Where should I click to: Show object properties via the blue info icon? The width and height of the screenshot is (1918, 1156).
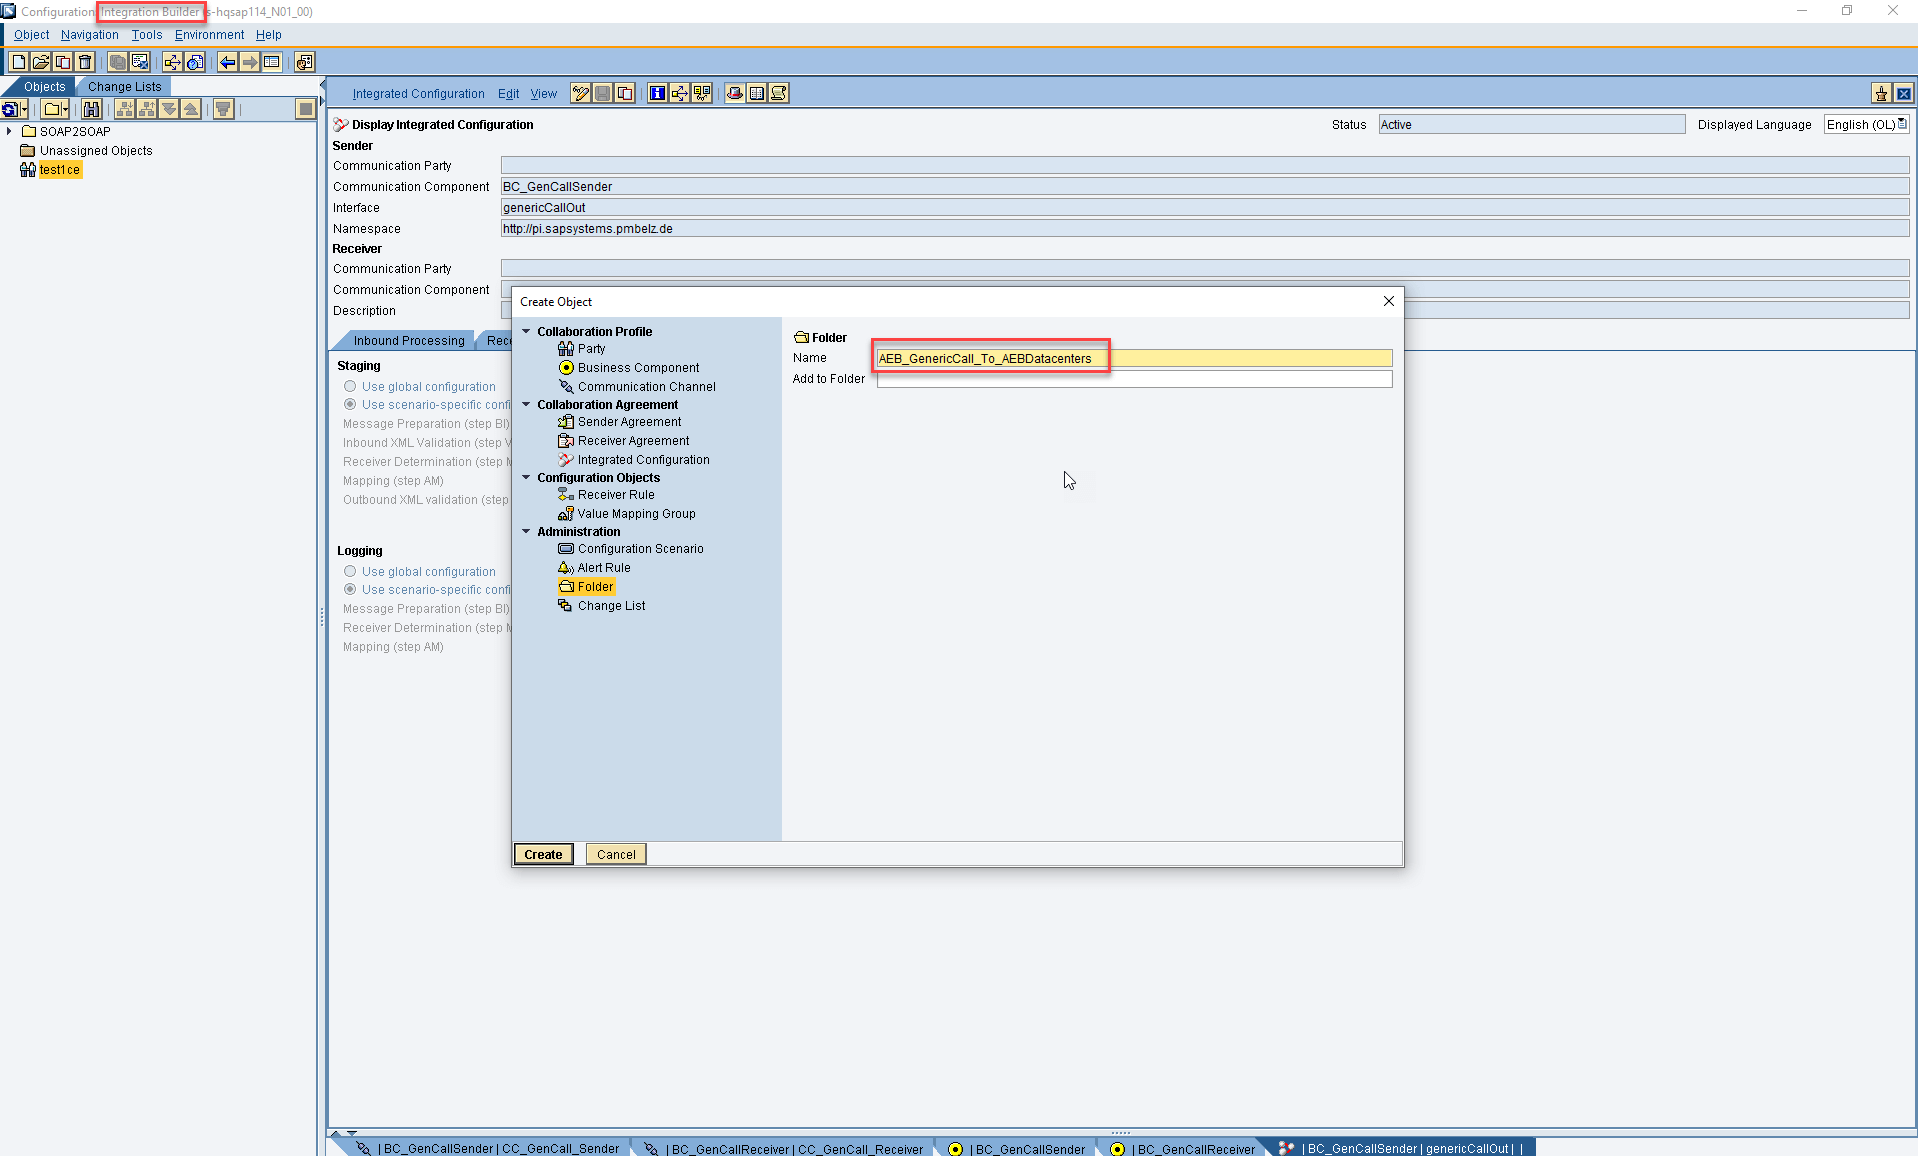657,93
